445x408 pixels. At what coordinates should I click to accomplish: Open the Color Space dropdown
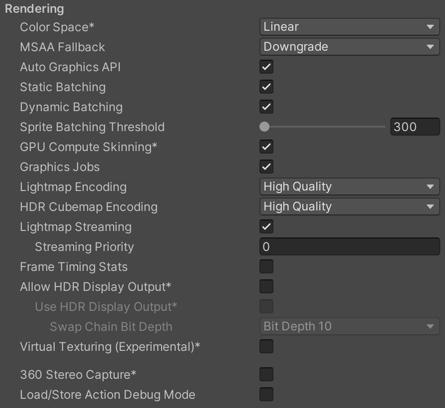(x=349, y=27)
